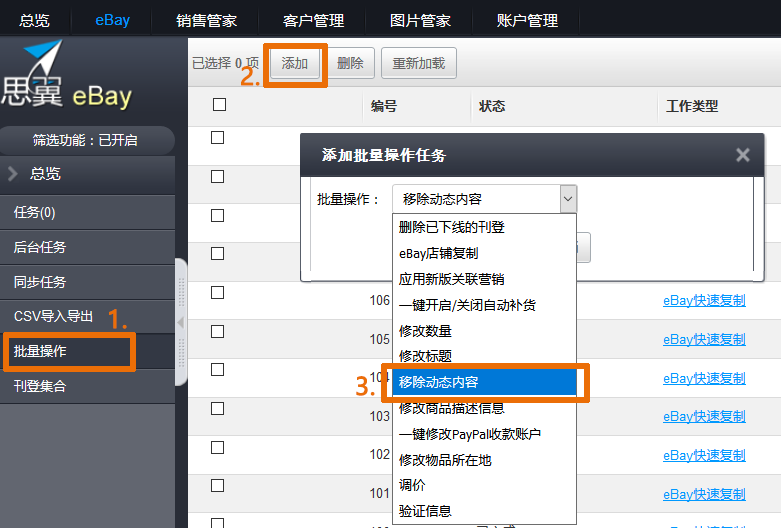This screenshot has height=528, width=781.
Task: Collapse the sidebar with the splitter arrow
Action: (x=181, y=322)
